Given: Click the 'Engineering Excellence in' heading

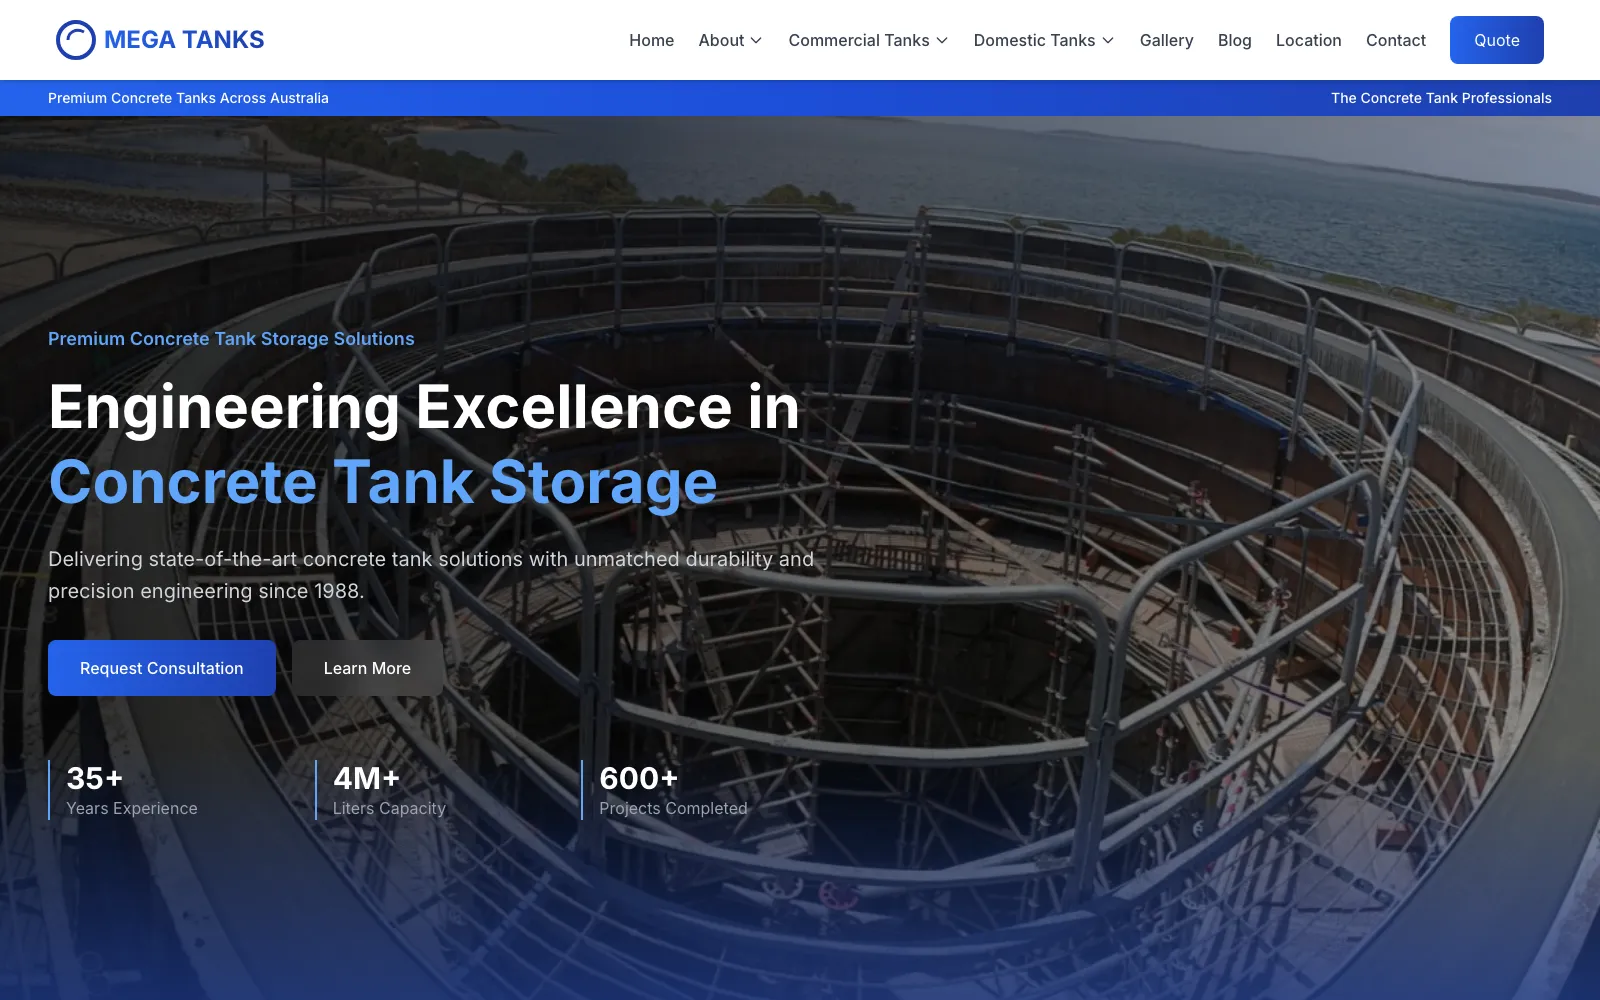Looking at the screenshot, I should (x=424, y=408).
